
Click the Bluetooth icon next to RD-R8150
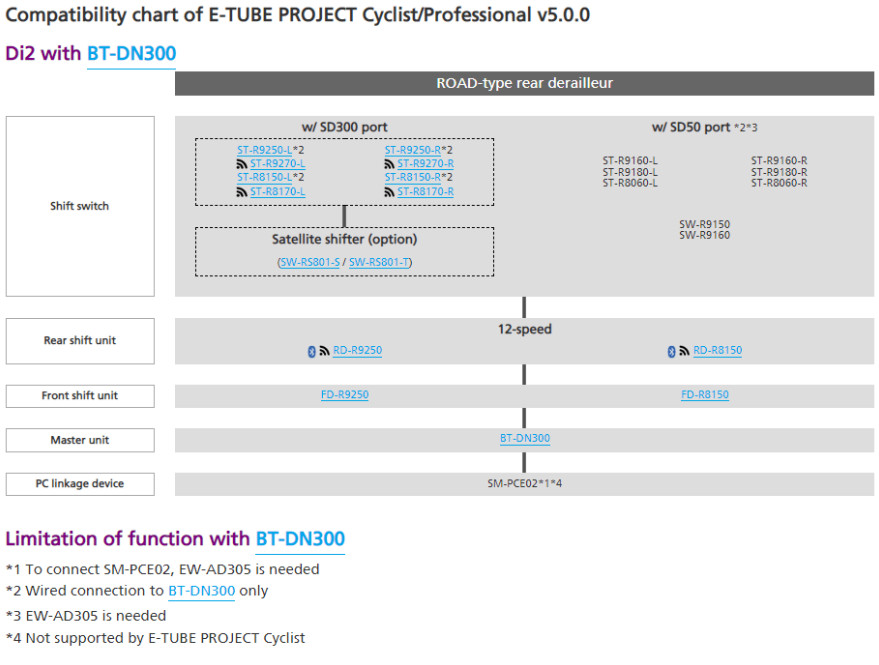tap(672, 352)
